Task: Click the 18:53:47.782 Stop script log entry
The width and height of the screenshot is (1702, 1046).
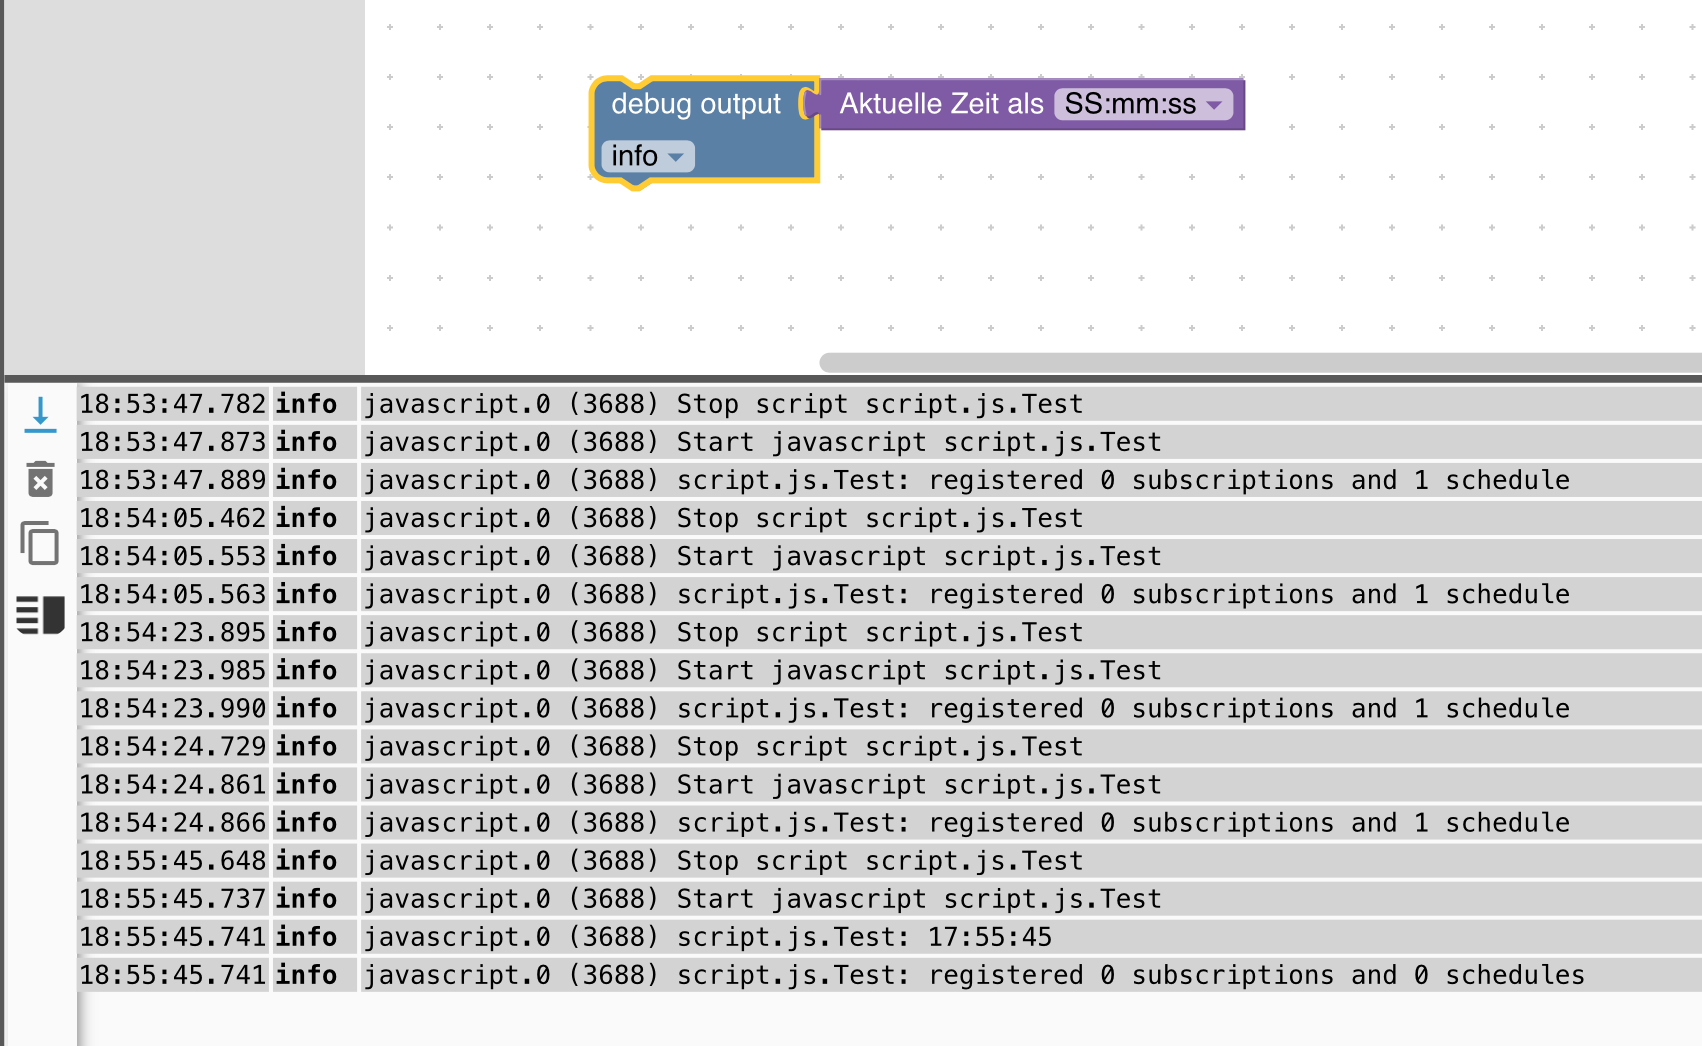Action: click(x=890, y=404)
